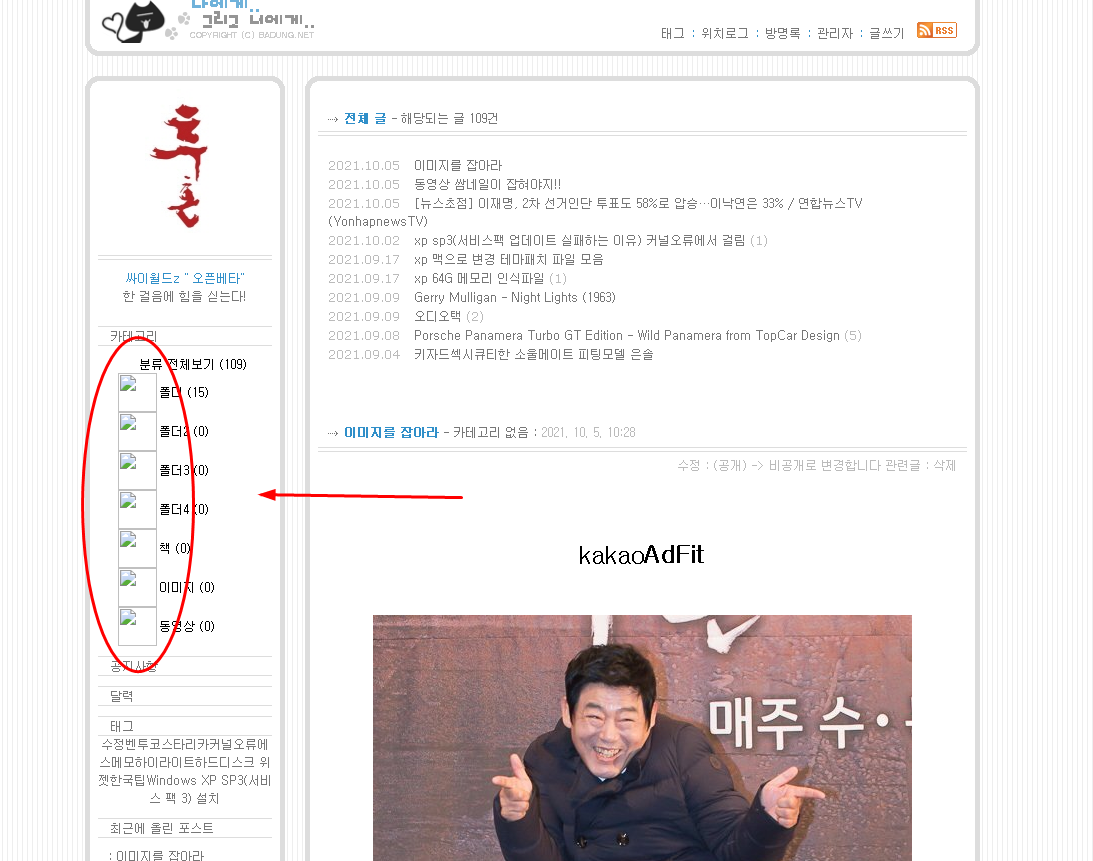Click 삭제 to delete the post
The width and height of the screenshot is (1093, 861).
click(945, 466)
